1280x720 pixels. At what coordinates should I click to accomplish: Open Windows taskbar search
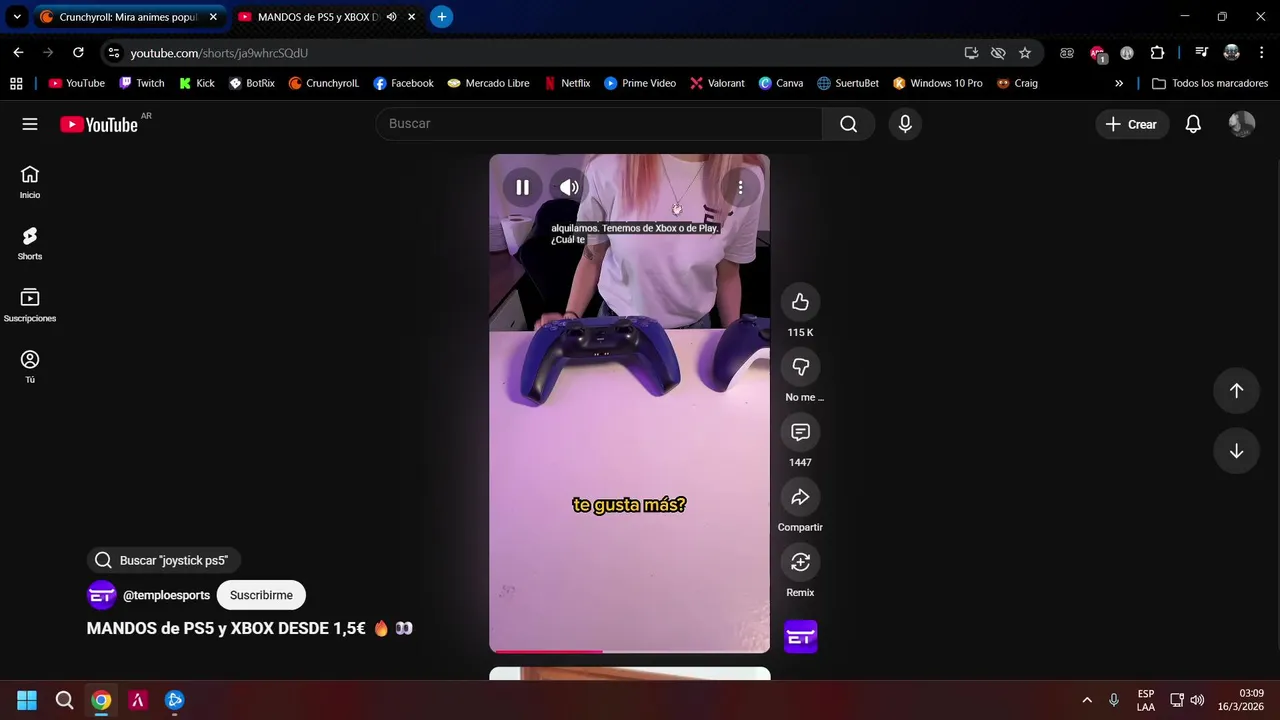click(x=64, y=700)
